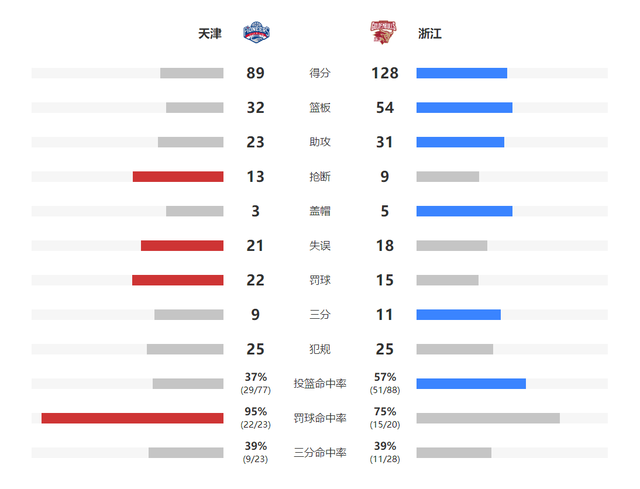Select the 三分命中率 label
Image resolution: width=640 pixels, height=489 pixels.
(320, 453)
